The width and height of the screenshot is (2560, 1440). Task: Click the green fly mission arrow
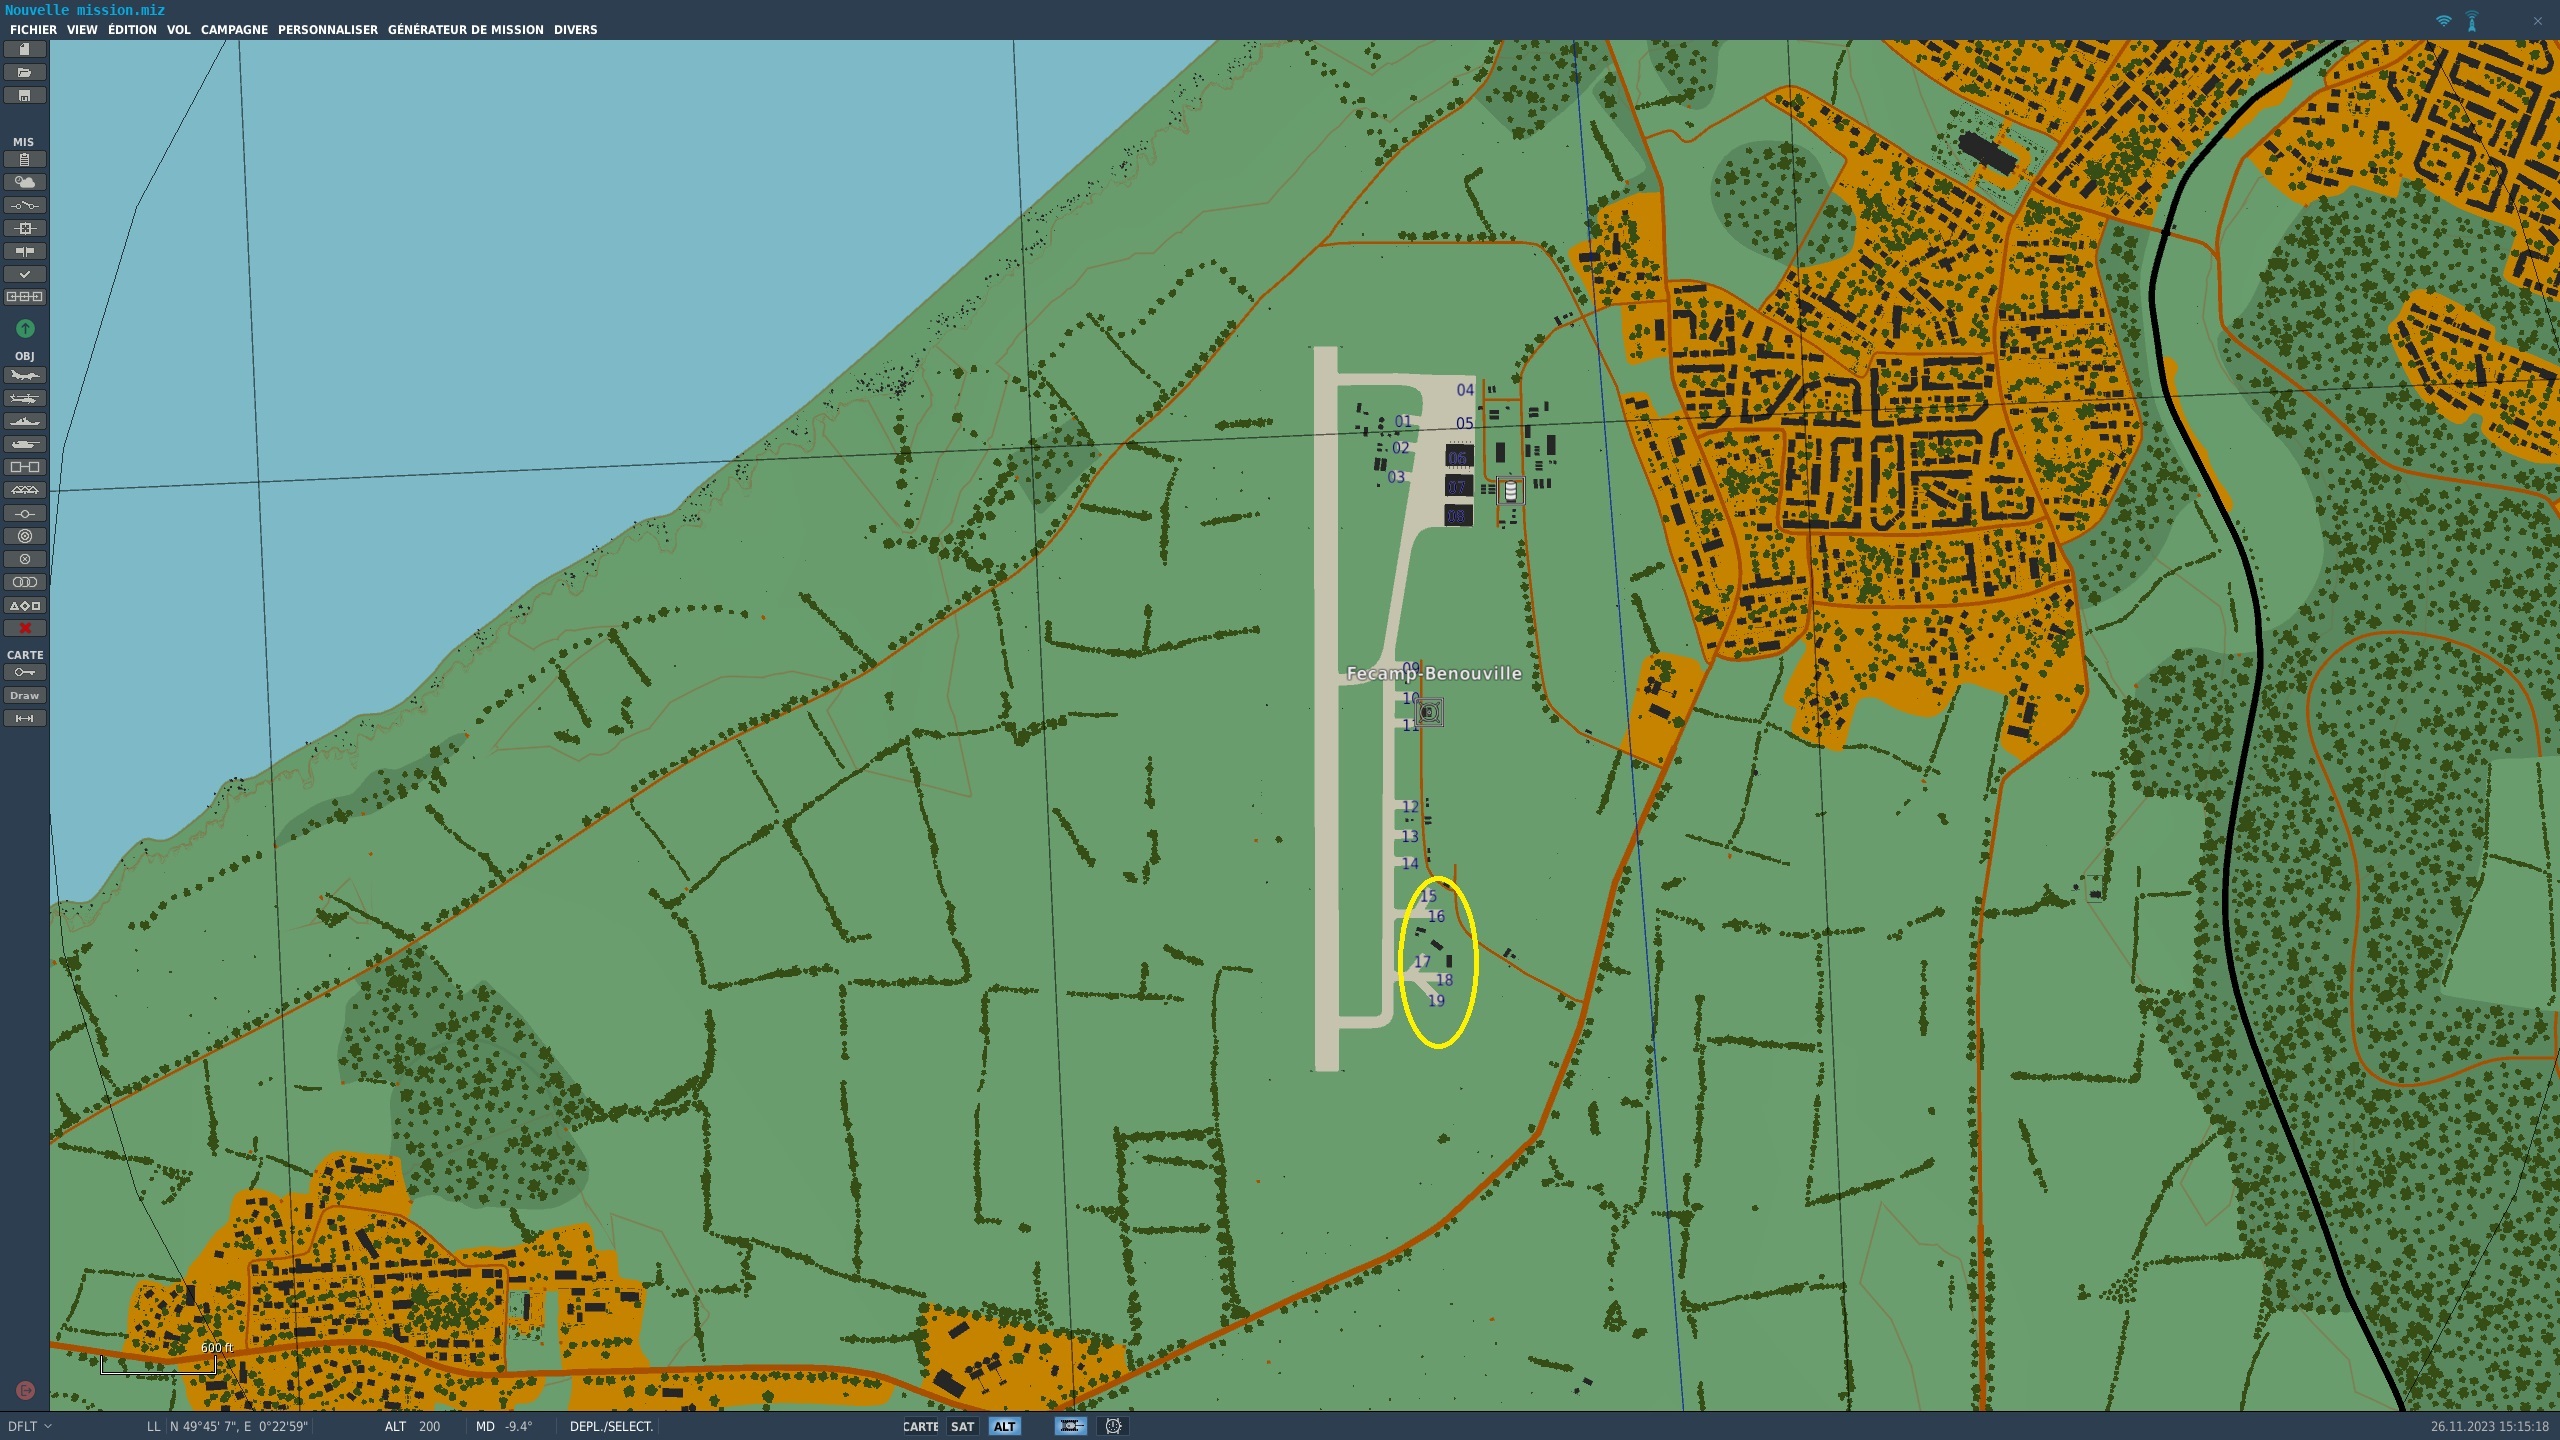point(25,328)
